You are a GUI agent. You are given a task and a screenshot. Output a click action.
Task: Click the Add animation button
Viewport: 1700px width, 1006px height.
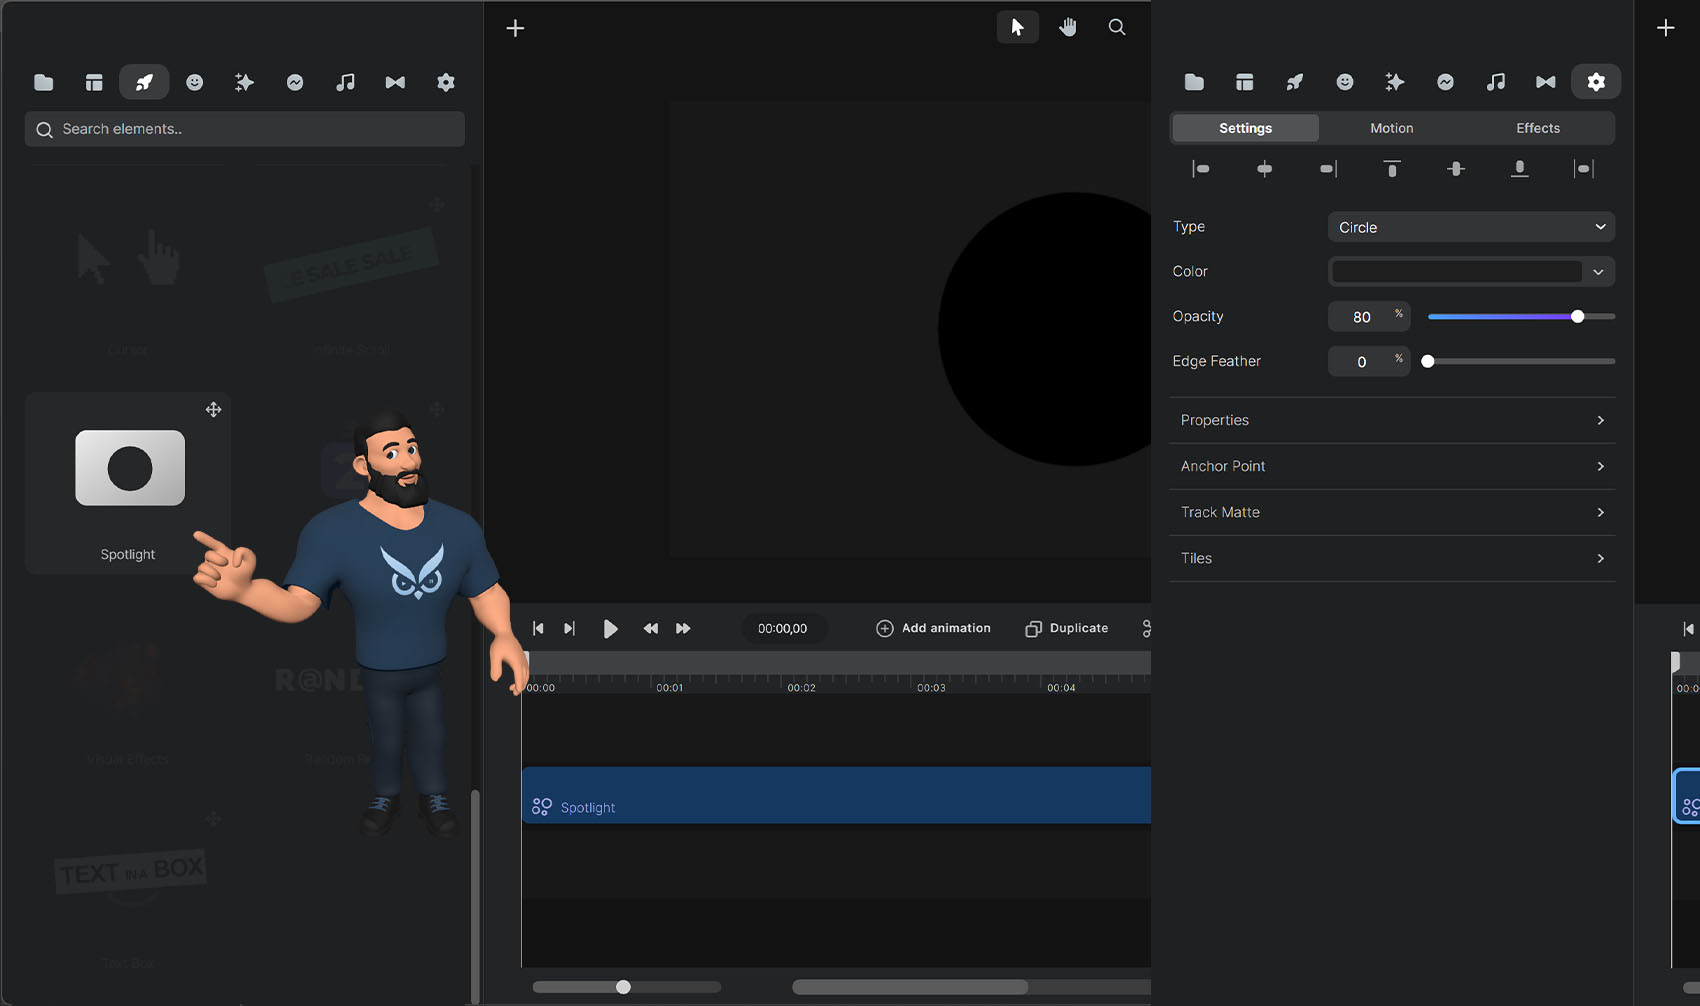(x=933, y=628)
